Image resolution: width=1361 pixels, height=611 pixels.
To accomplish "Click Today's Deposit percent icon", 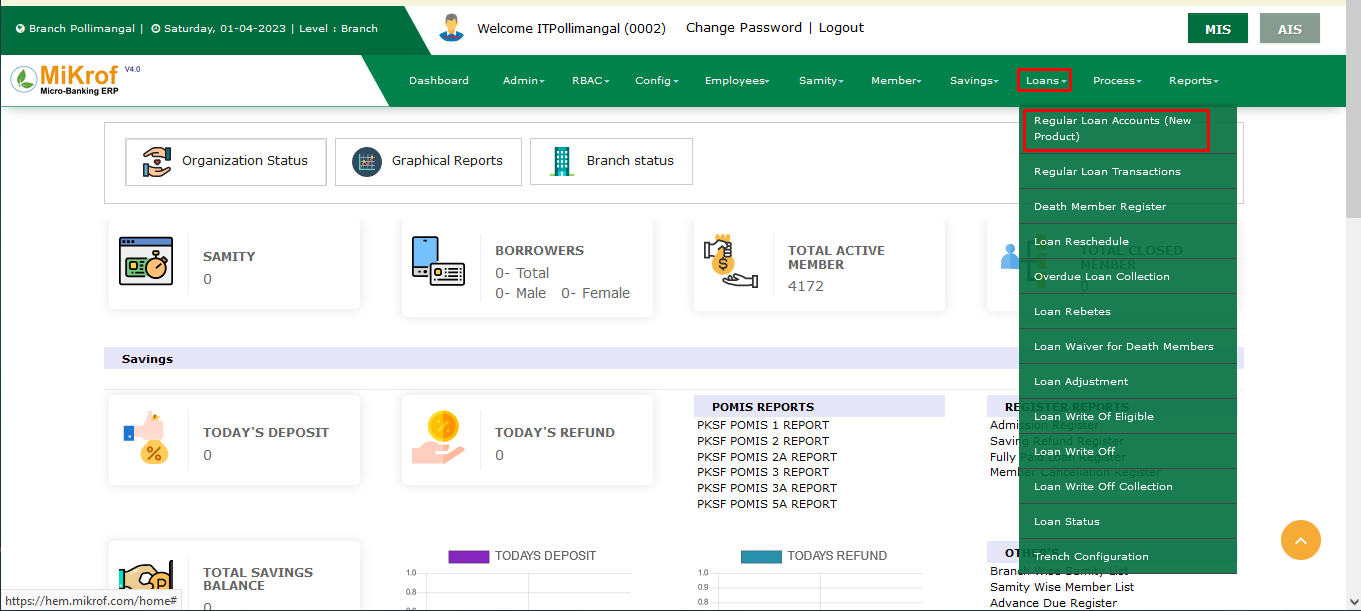I will click(x=146, y=438).
